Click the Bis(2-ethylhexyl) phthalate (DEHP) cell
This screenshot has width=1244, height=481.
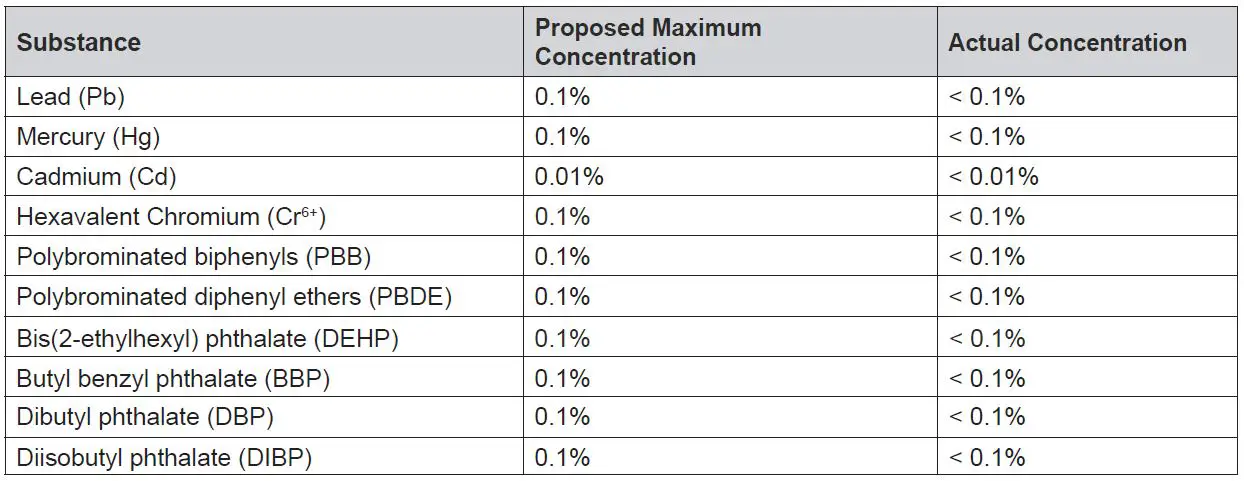pyautogui.click(x=208, y=338)
